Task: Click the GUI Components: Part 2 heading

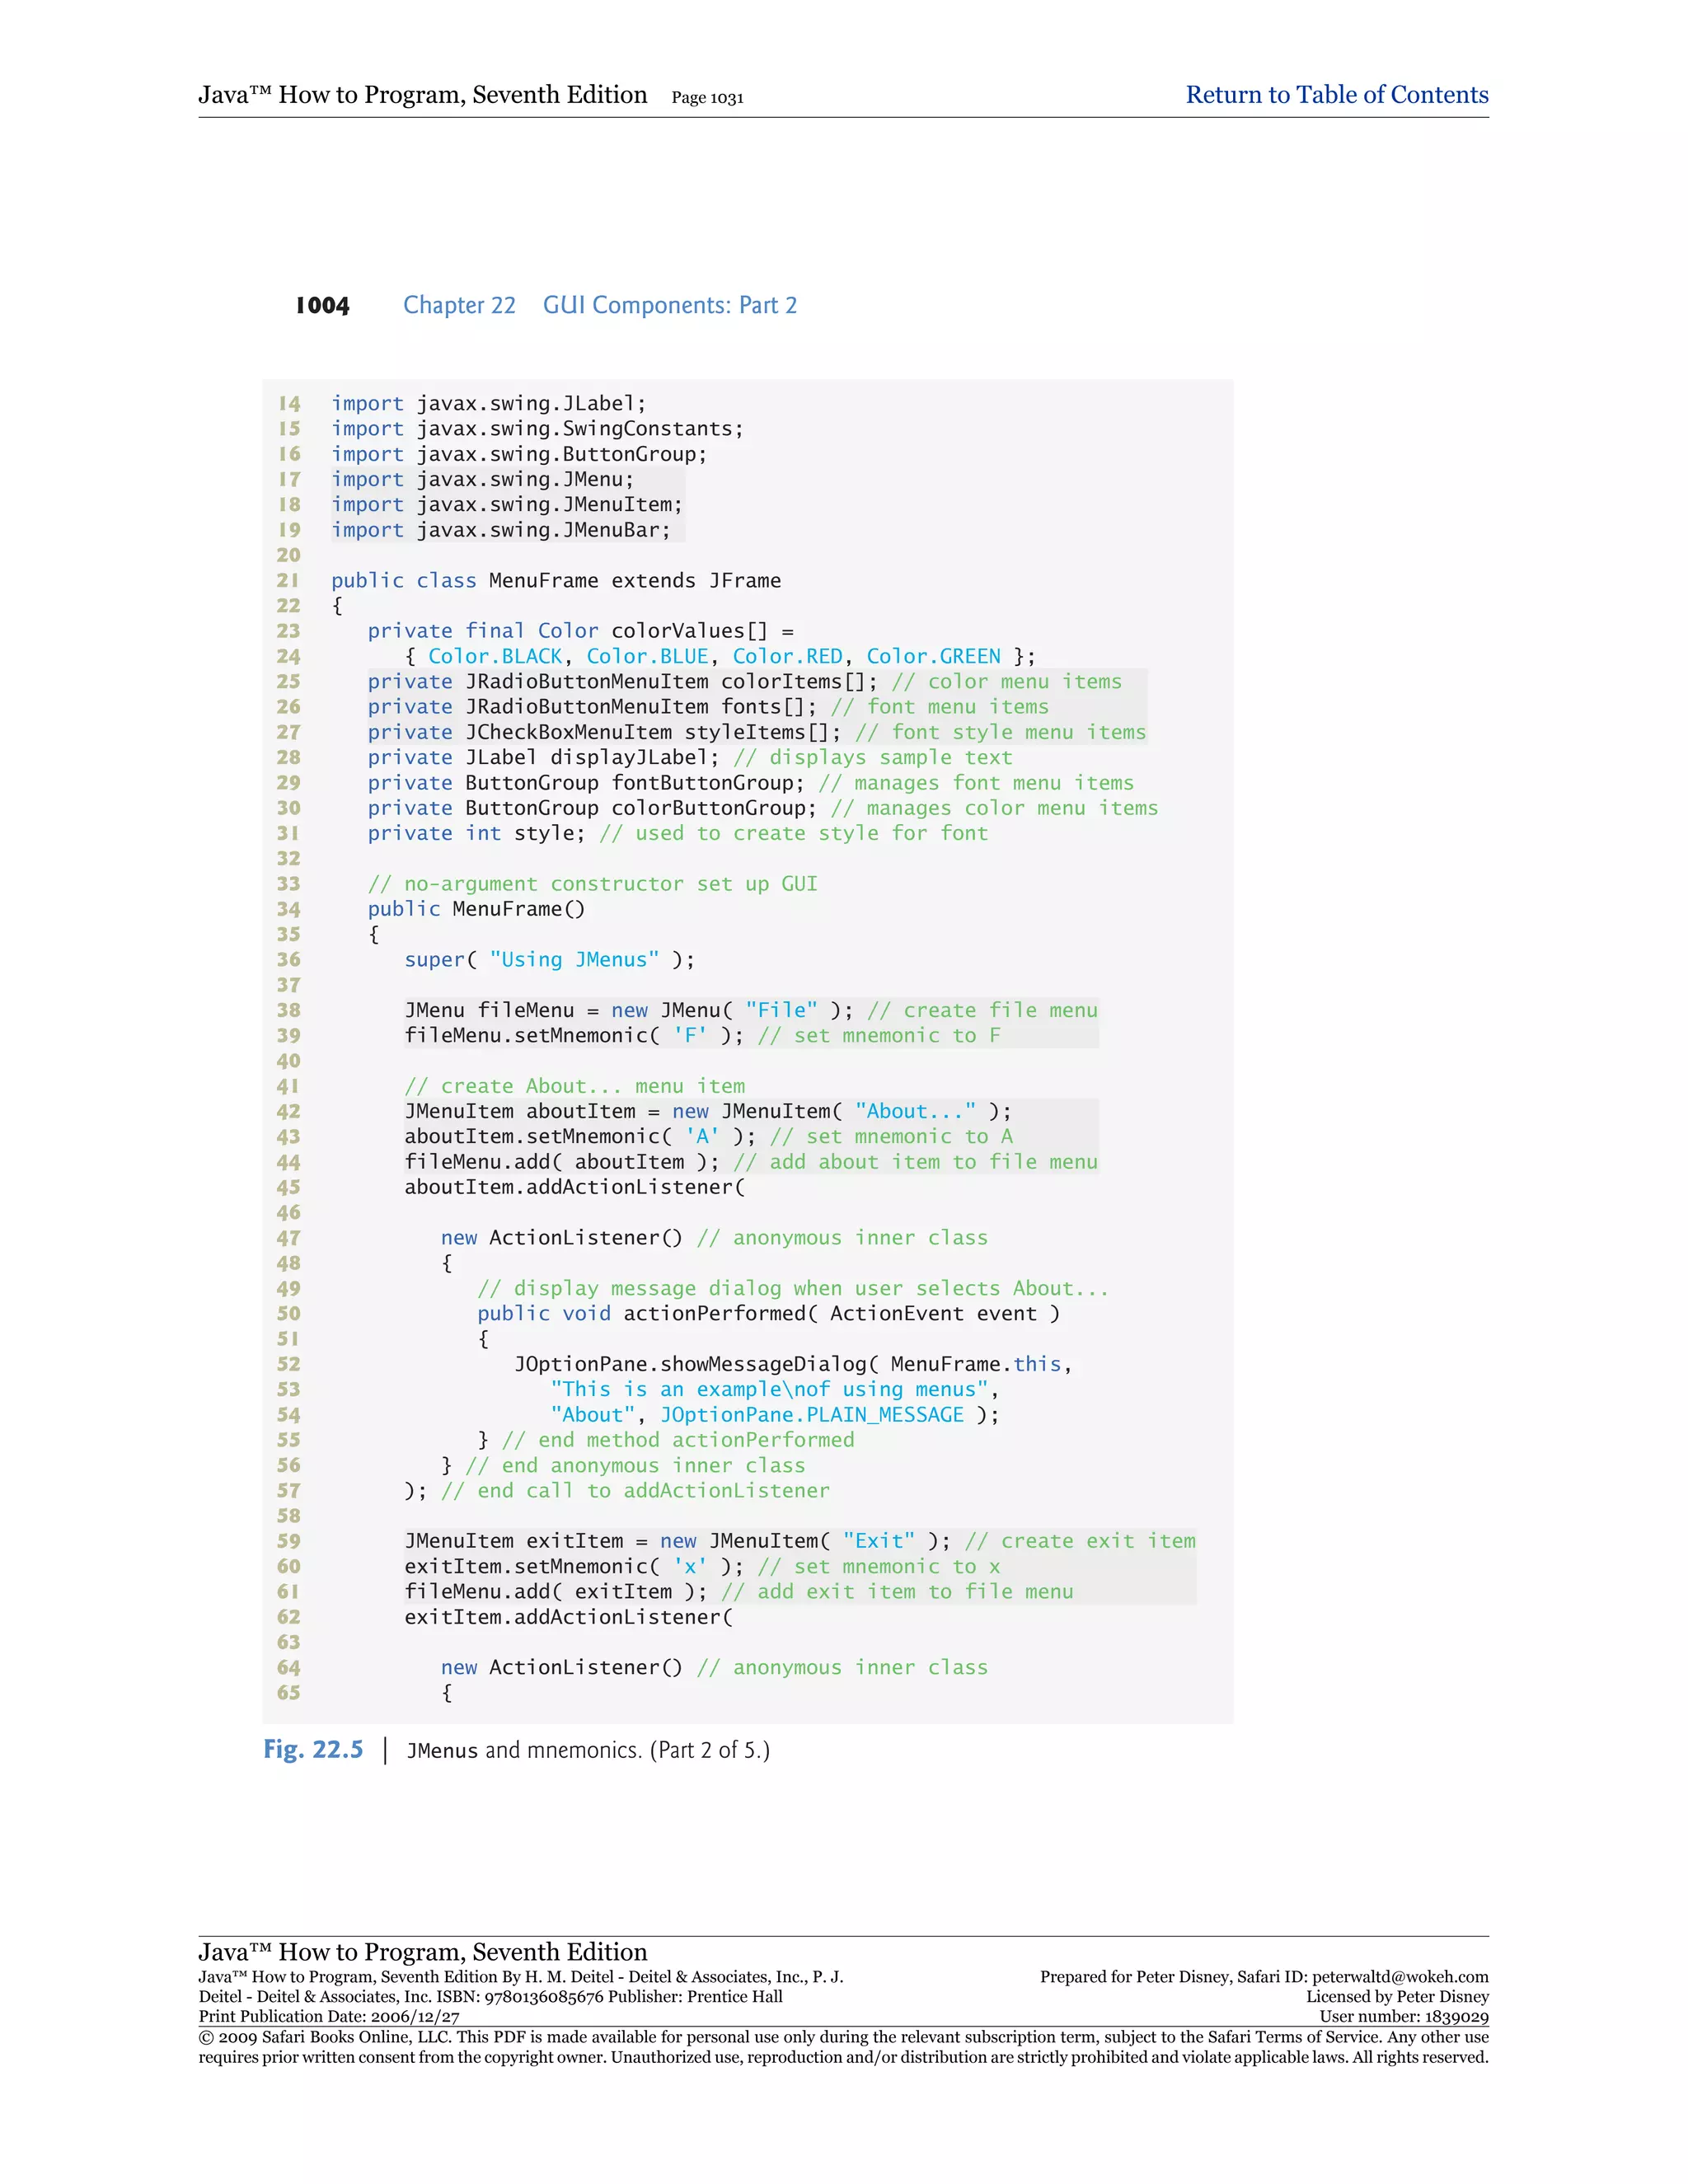Action: 669,306
